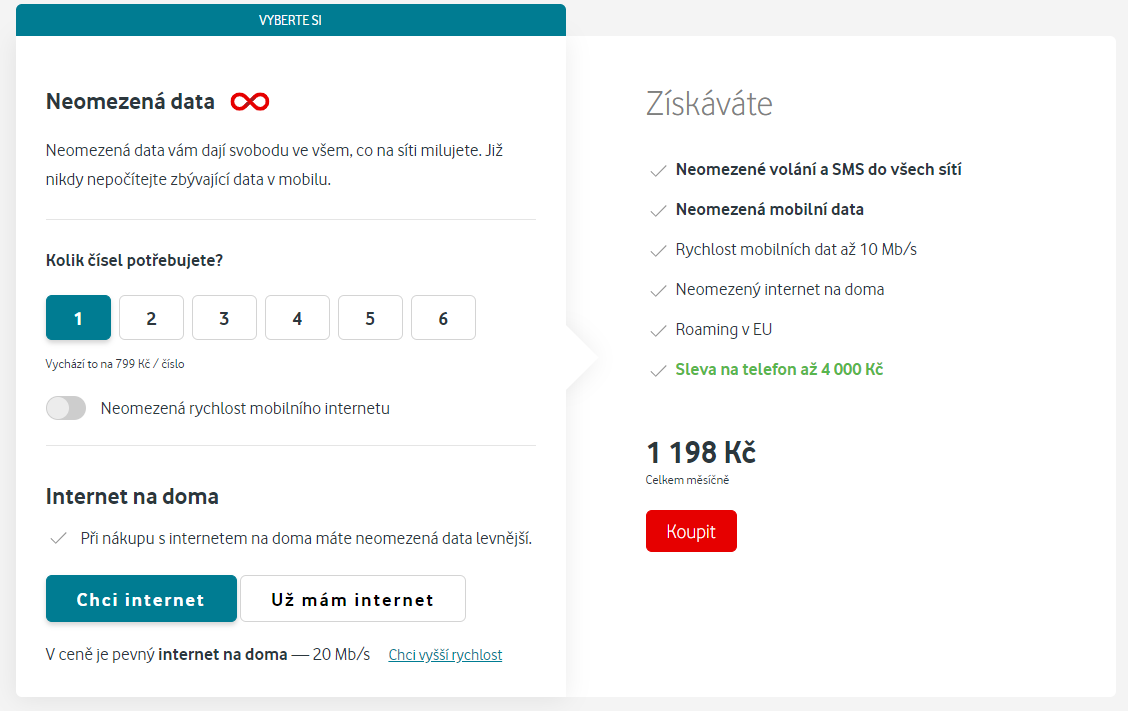Select 4 numbers for the plan

coord(297,317)
